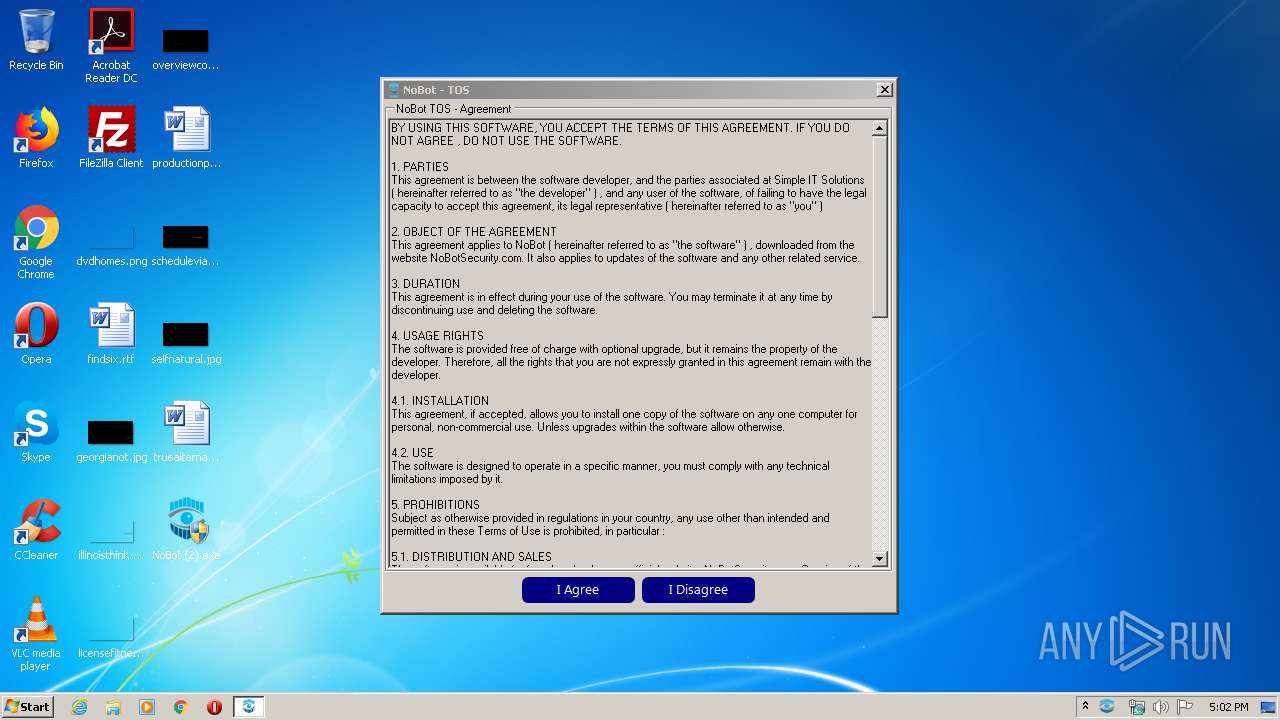Launch the Skype desktop shortcut

tap(36, 432)
